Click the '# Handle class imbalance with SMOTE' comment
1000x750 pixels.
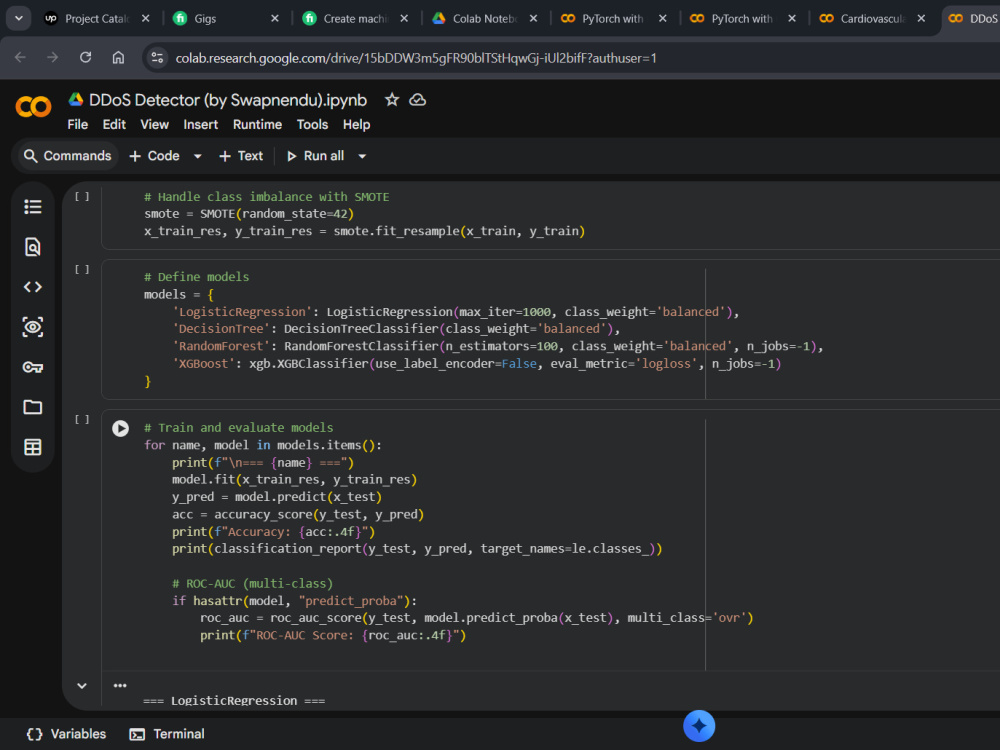[267, 196]
